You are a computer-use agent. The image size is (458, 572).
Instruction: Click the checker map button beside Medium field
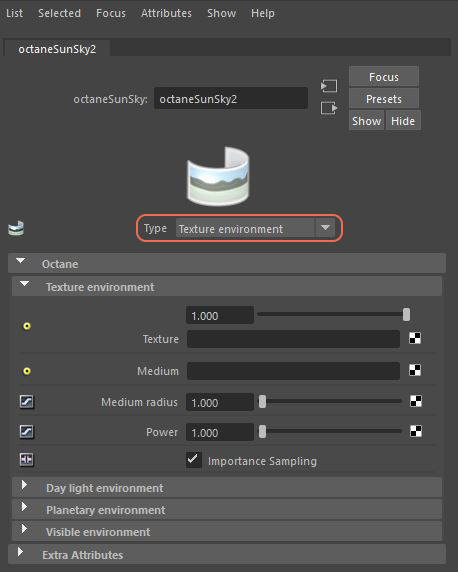(x=415, y=370)
